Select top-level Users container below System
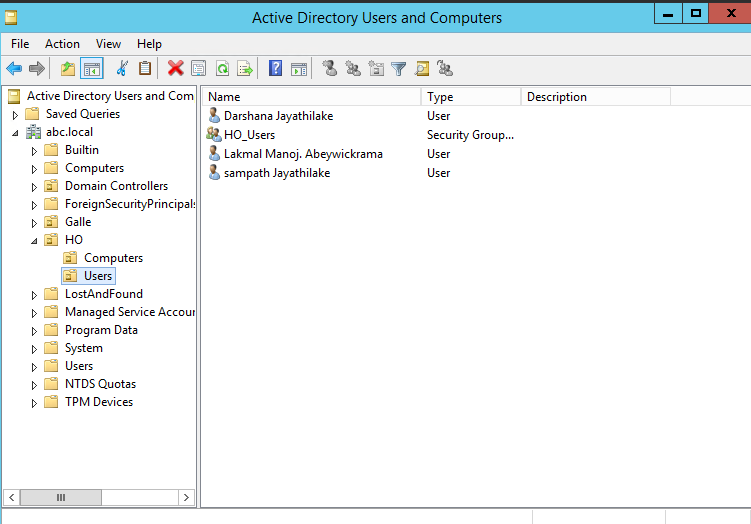 tap(79, 366)
